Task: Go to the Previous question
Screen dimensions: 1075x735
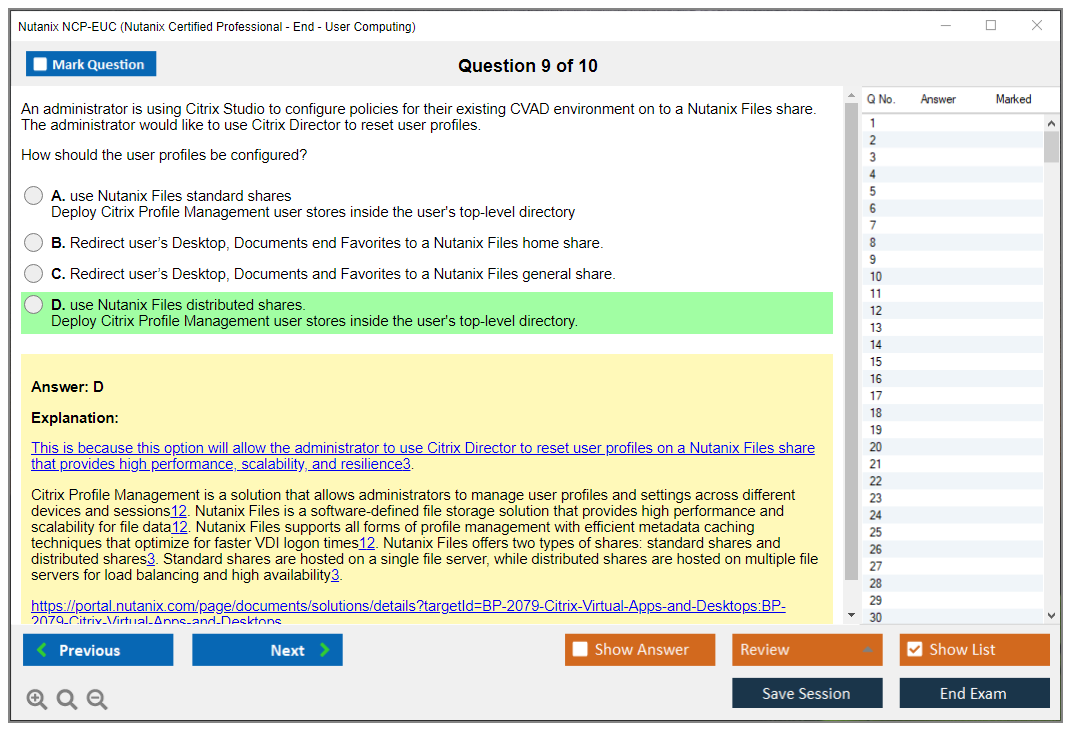Action: [x=98, y=650]
